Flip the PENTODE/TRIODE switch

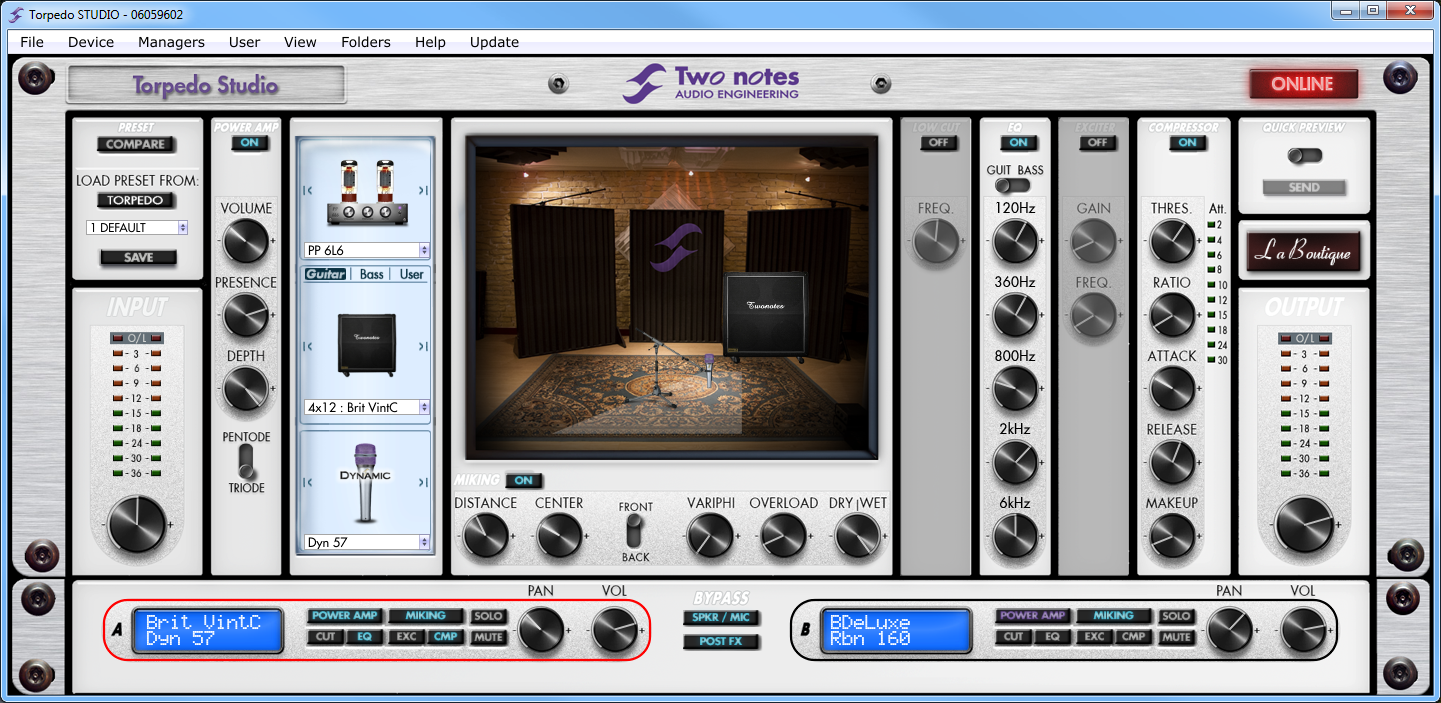tap(245, 462)
